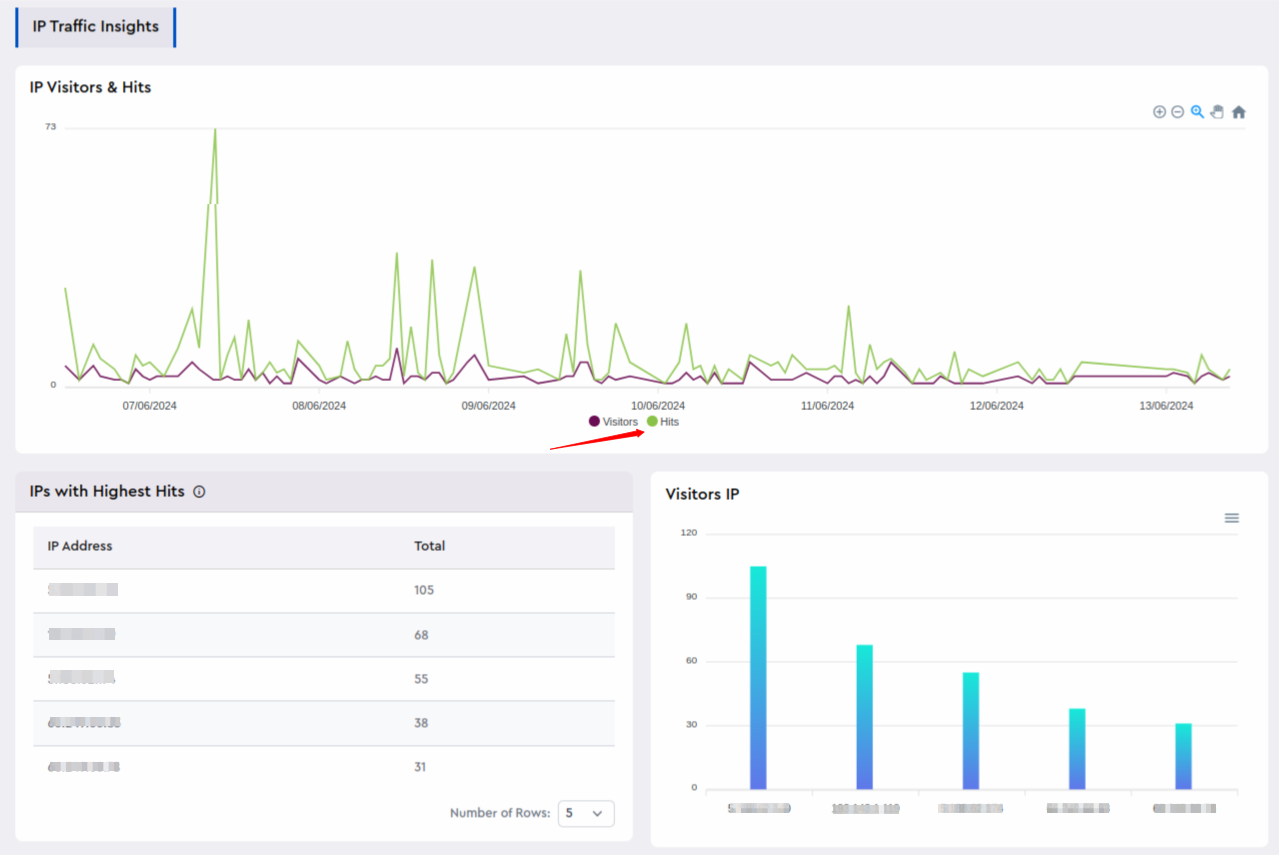Click the Number of Rows label

tap(500, 813)
